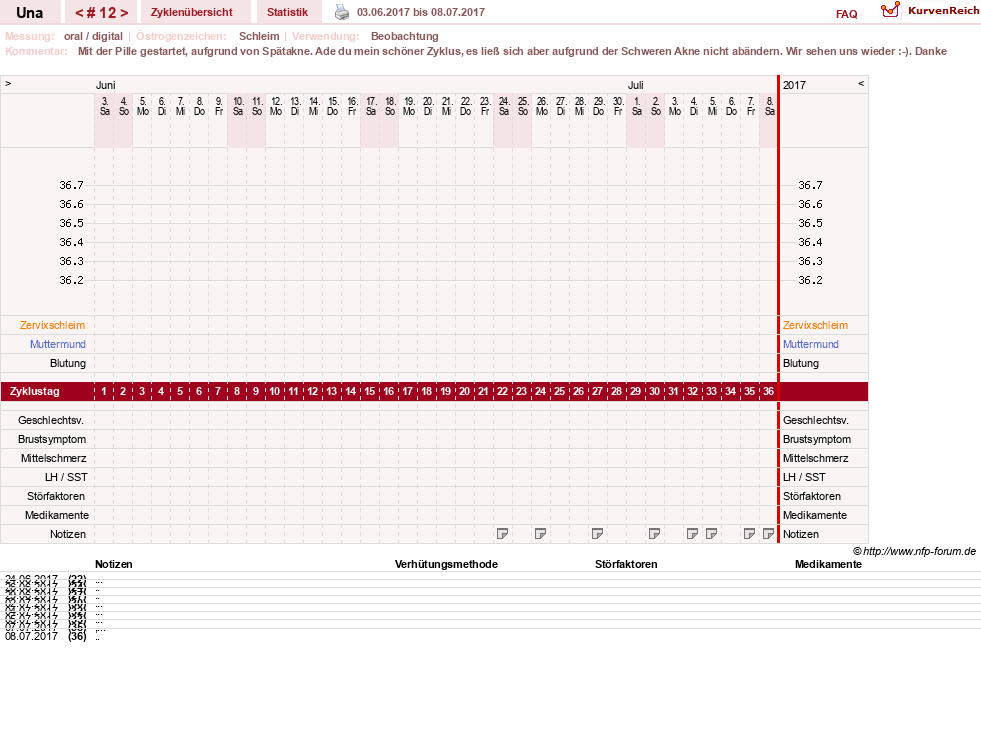Click the left Geschlechtsv. row label
Viewport: 981px width, 743px height.
click(x=51, y=420)
